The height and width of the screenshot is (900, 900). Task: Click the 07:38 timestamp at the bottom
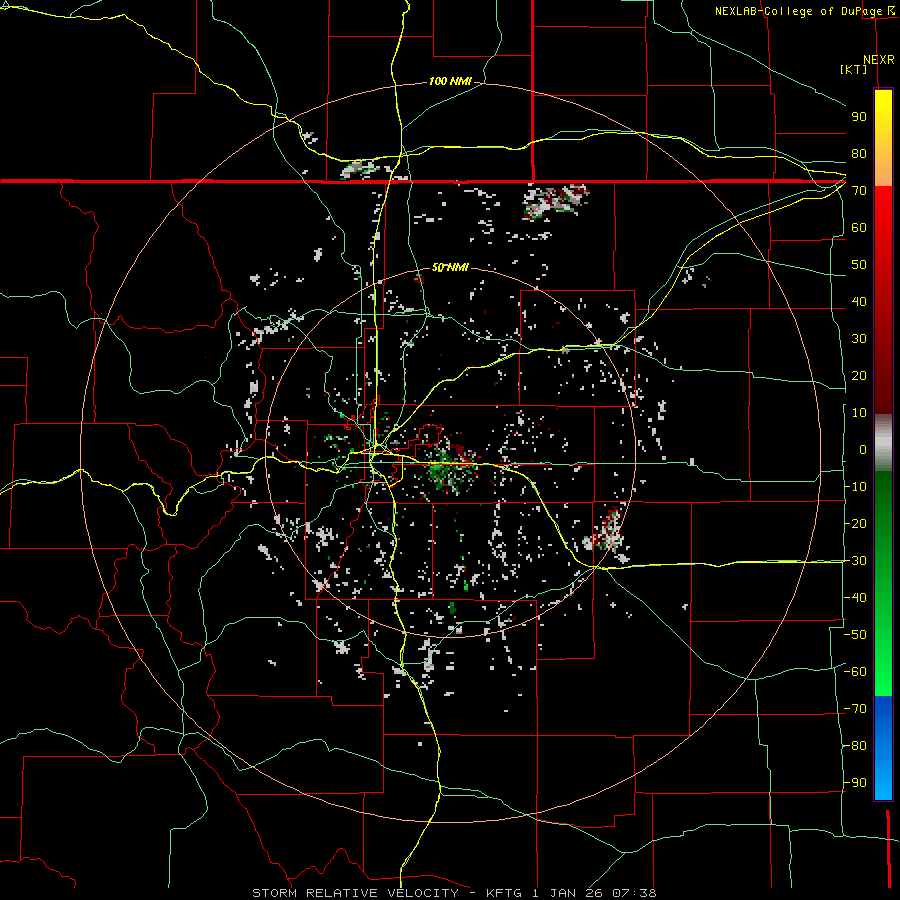point(634,893)
